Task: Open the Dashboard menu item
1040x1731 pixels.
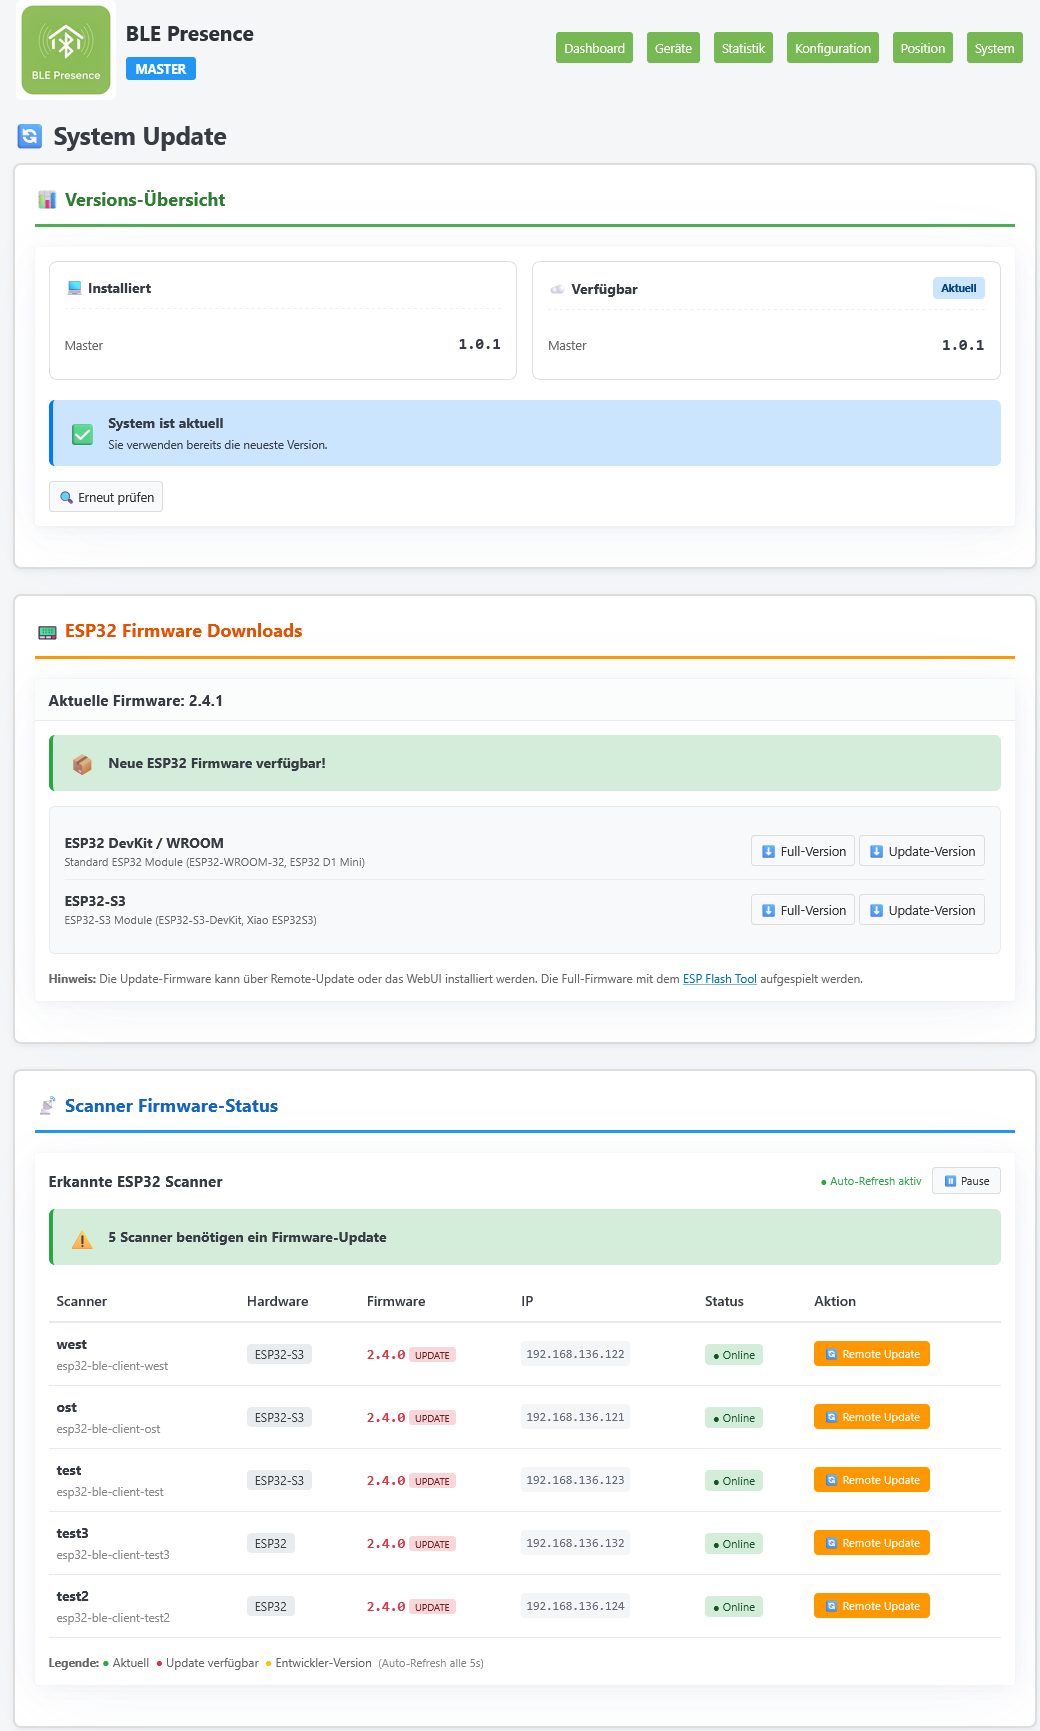Action: [x=594, y=48]
